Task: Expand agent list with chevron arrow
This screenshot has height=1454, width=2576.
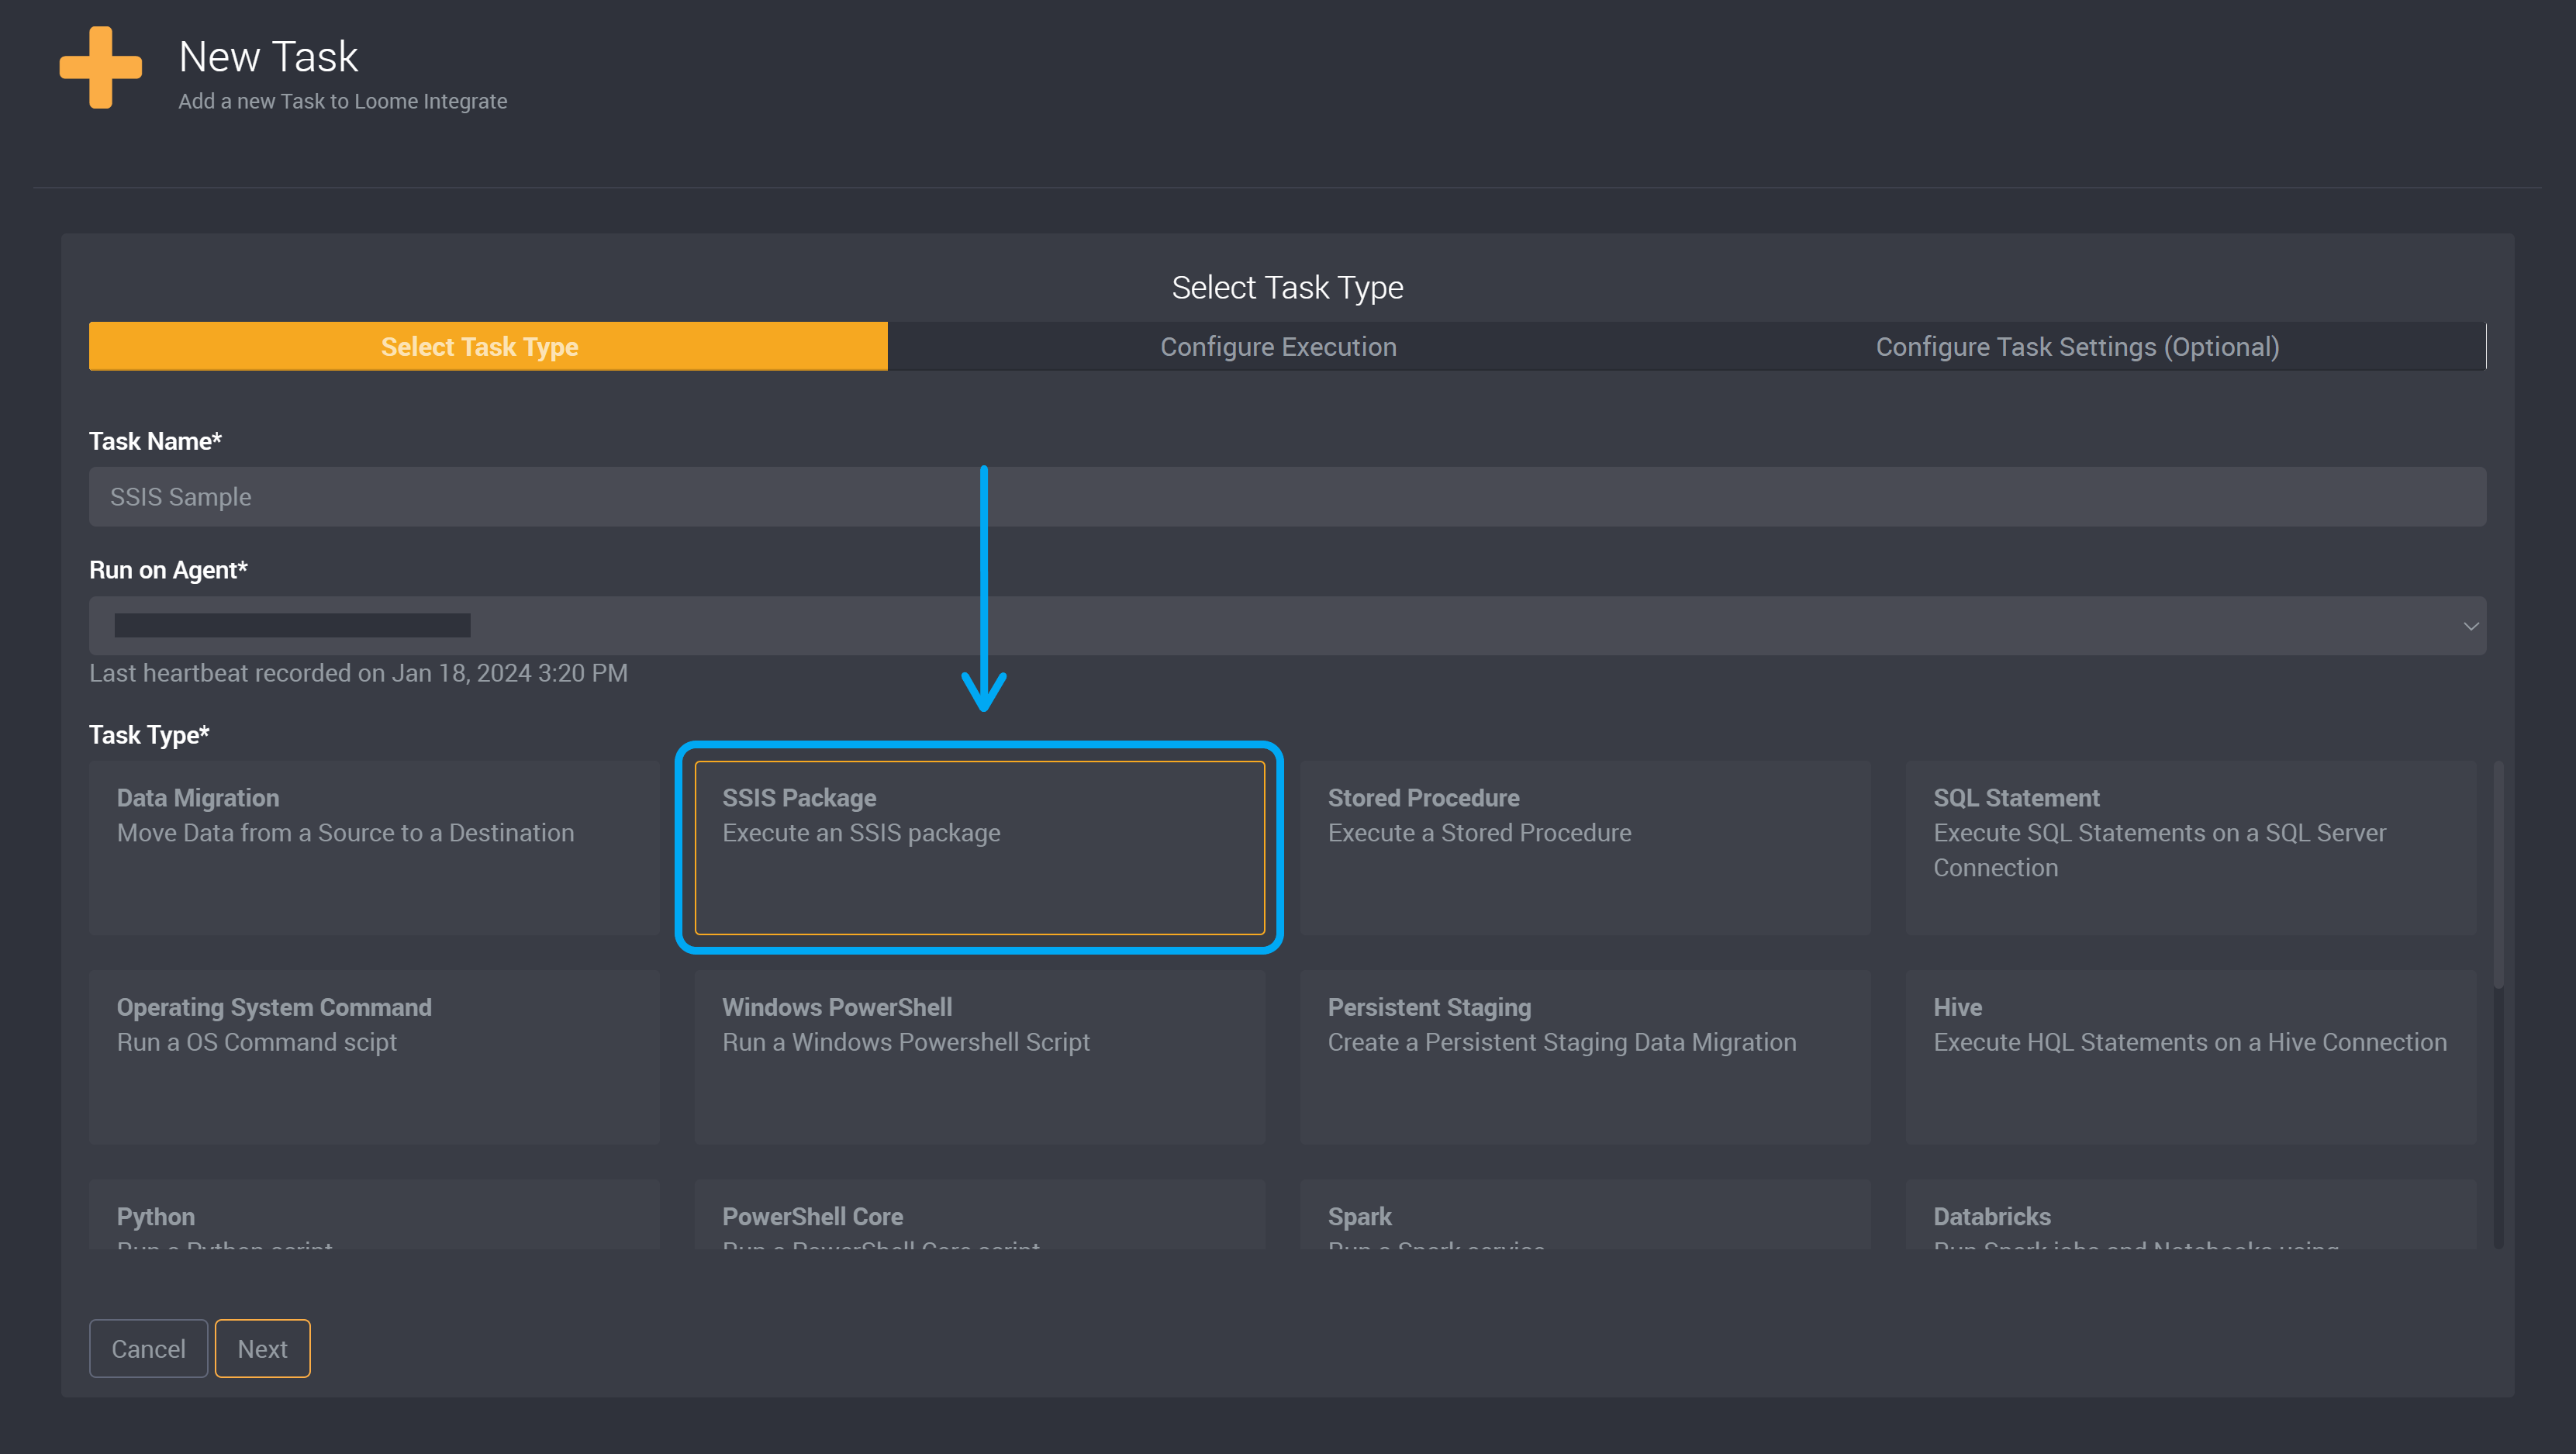Action: coord(2470,626)
